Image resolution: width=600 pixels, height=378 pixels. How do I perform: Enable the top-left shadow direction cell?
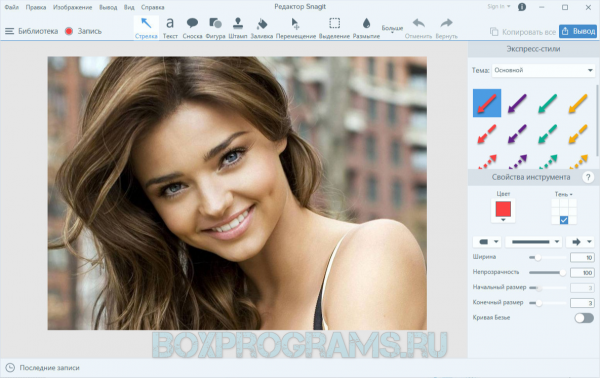pyautogui.click(x=555, y=203)
